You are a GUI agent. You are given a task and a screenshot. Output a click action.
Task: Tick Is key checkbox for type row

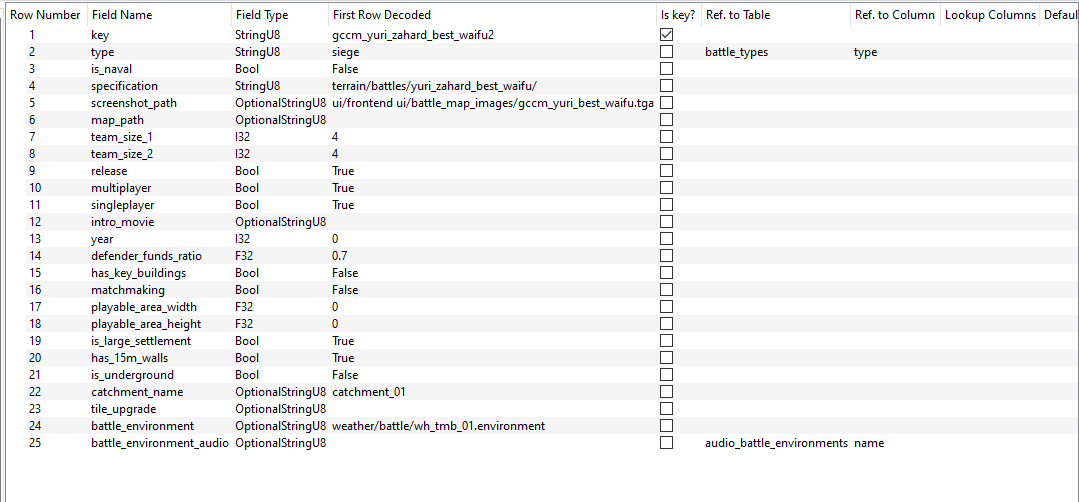tap(666, 52)
